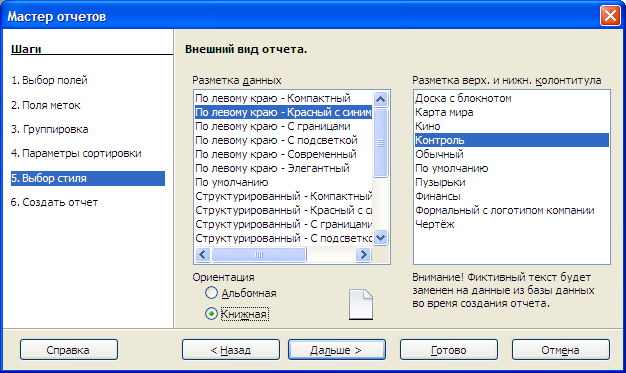
Task: Click the horizontal scrollbar right arrow
Action: pos(363,254)
